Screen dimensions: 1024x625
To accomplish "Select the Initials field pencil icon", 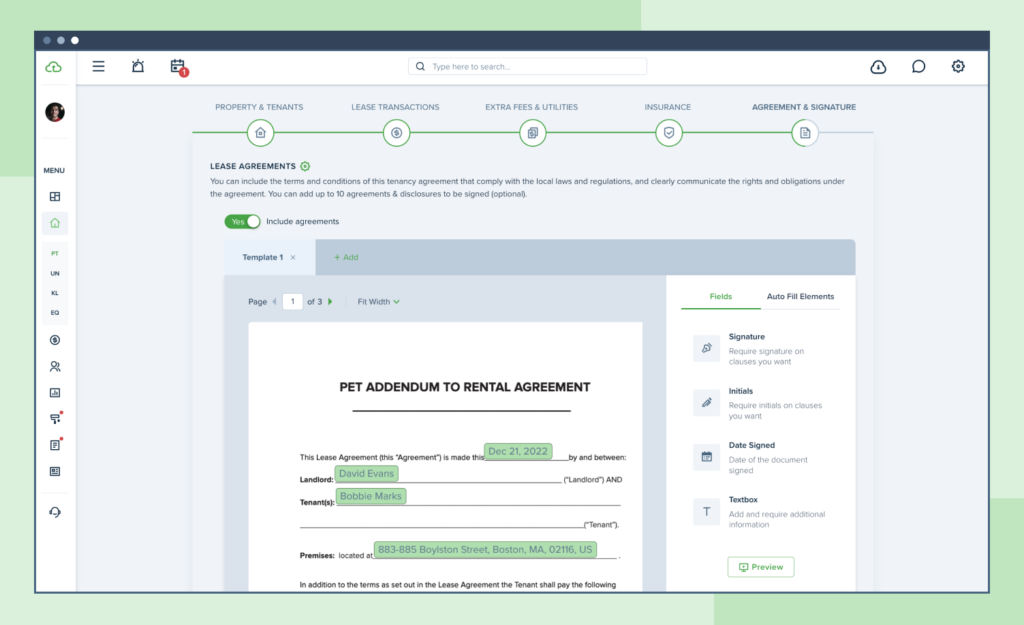I will tap(707, 402).
